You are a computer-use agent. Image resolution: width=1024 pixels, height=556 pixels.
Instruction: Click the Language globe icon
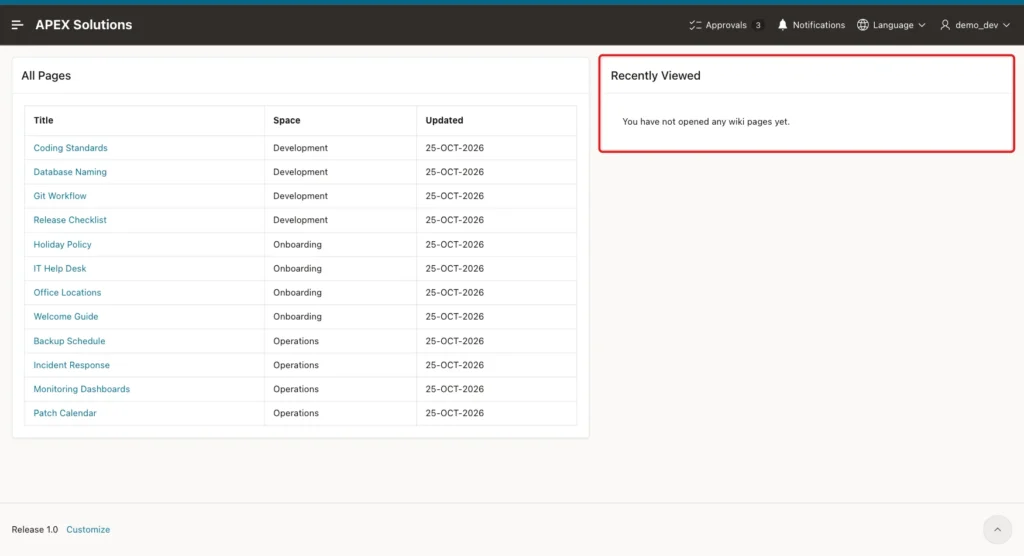coord(863,25)
